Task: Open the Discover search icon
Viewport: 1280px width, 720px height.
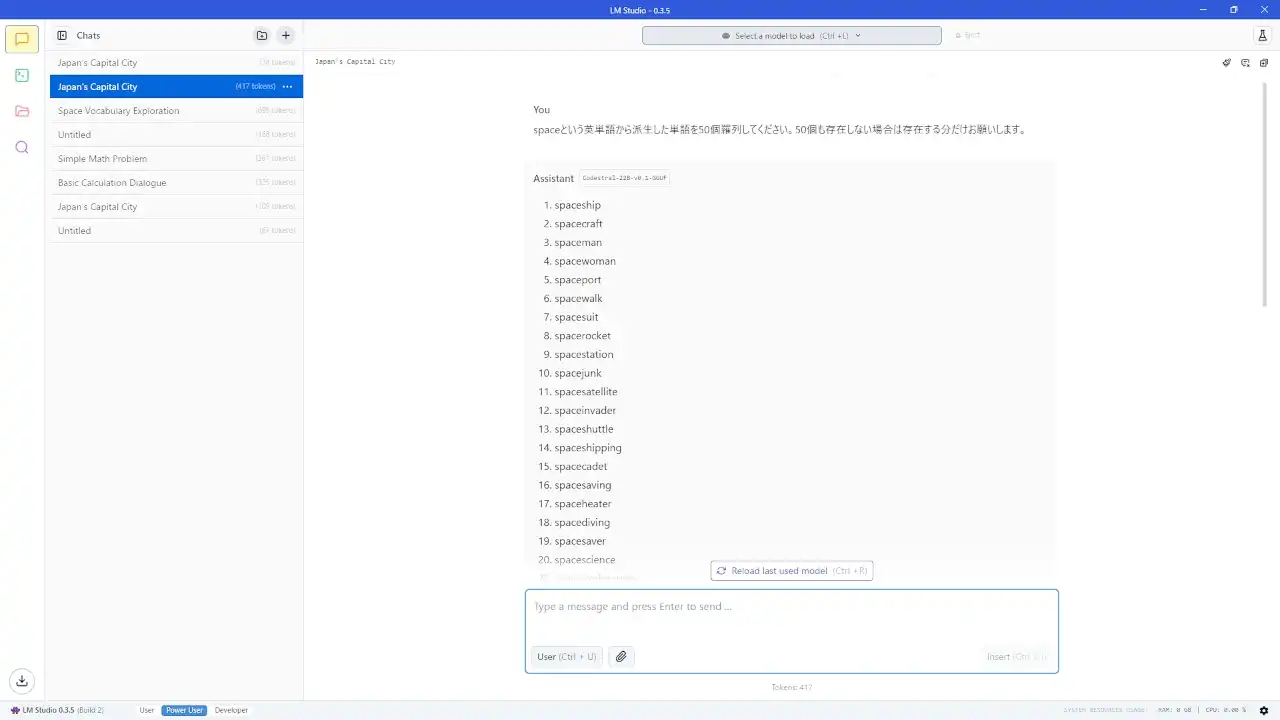Action: 21,147
